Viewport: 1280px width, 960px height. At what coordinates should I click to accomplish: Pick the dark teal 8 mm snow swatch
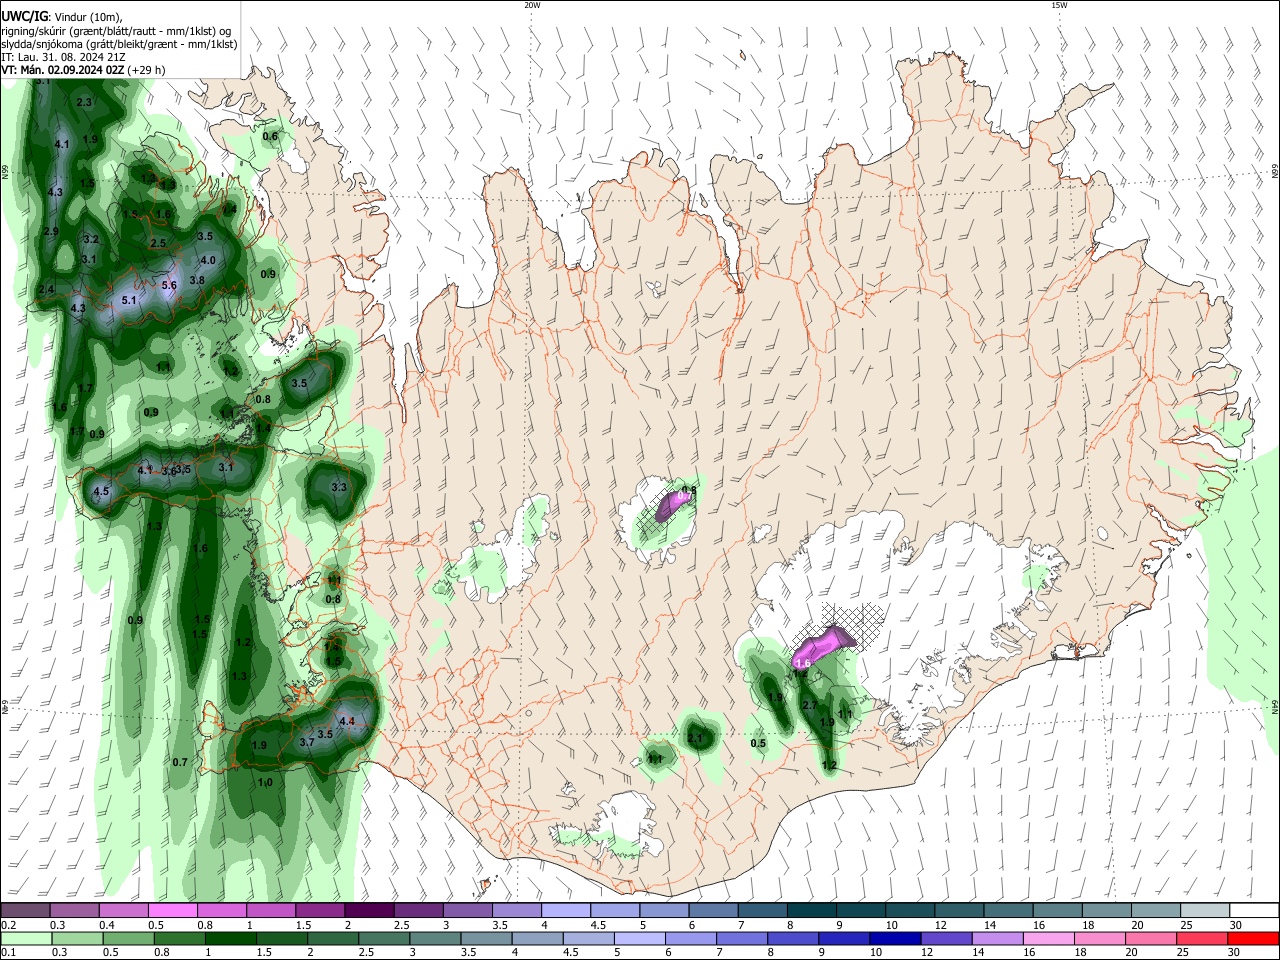pyautogui.click(x=812, y=911)
